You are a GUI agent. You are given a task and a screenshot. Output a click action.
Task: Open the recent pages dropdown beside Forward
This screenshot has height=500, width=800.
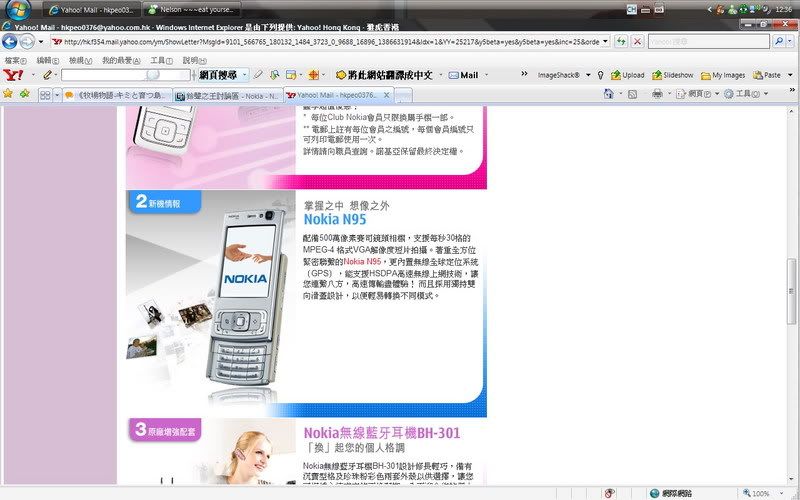(41, 41)
